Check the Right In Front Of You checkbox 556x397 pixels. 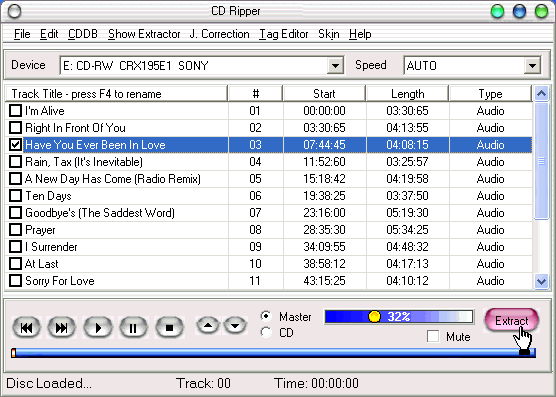(x=15, y=128)
